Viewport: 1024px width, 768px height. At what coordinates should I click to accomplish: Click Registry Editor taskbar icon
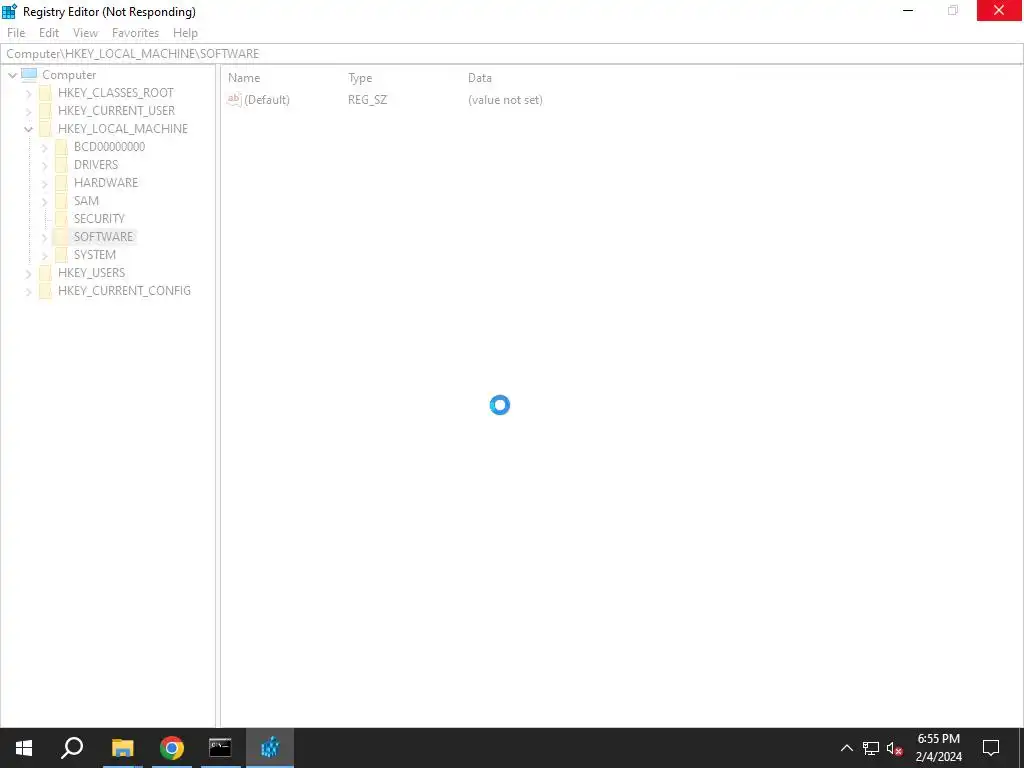coord(270,748)
